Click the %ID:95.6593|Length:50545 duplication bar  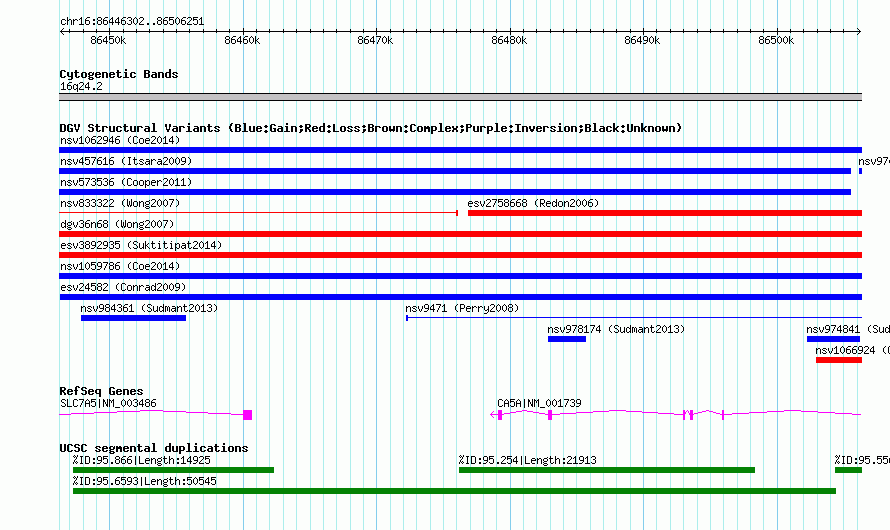[x=454, y=491]
